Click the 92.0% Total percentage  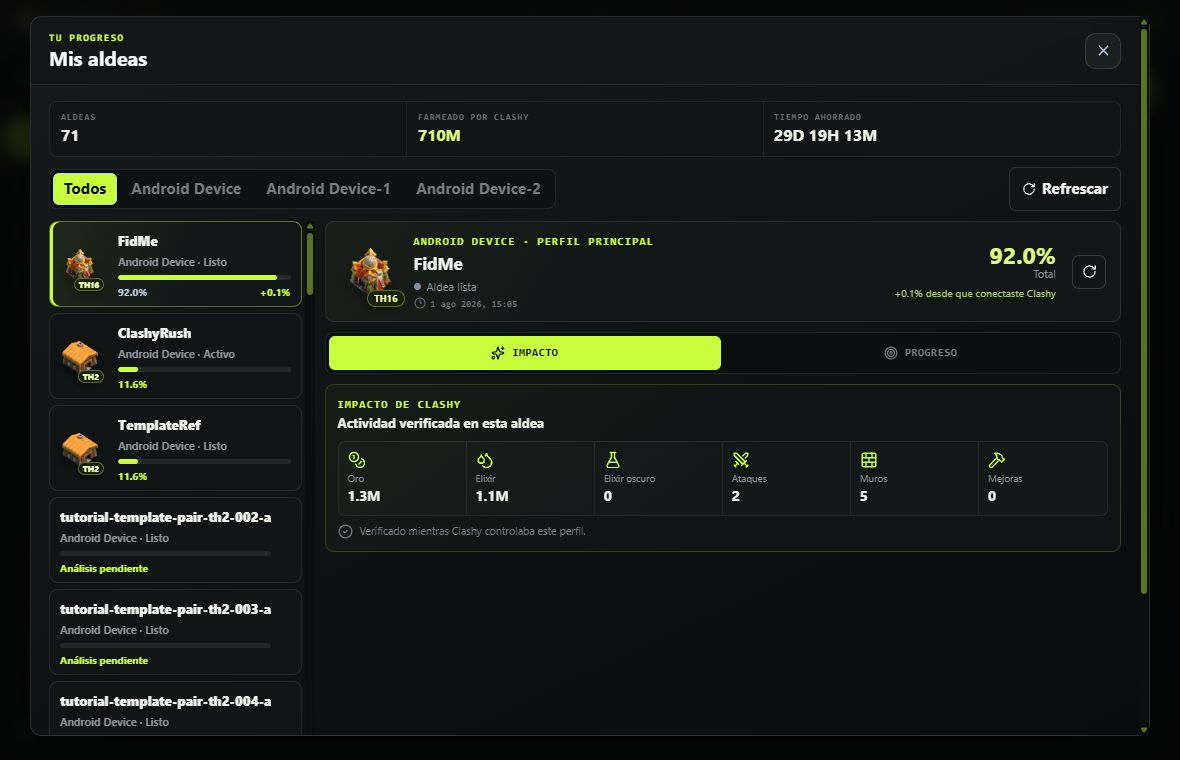click(1022, 256)
